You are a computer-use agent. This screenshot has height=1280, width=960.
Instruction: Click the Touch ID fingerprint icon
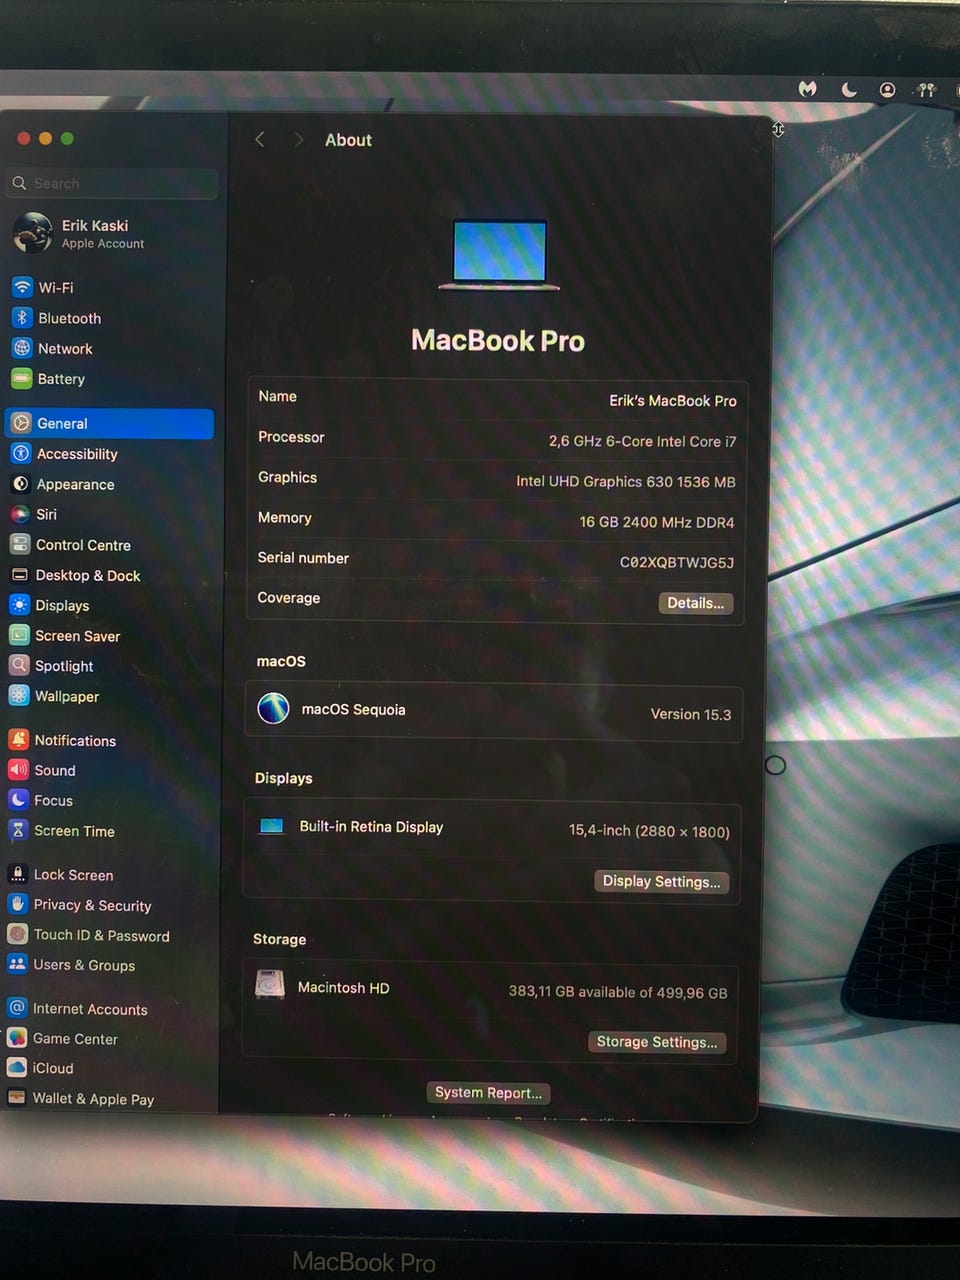point(17,934)
